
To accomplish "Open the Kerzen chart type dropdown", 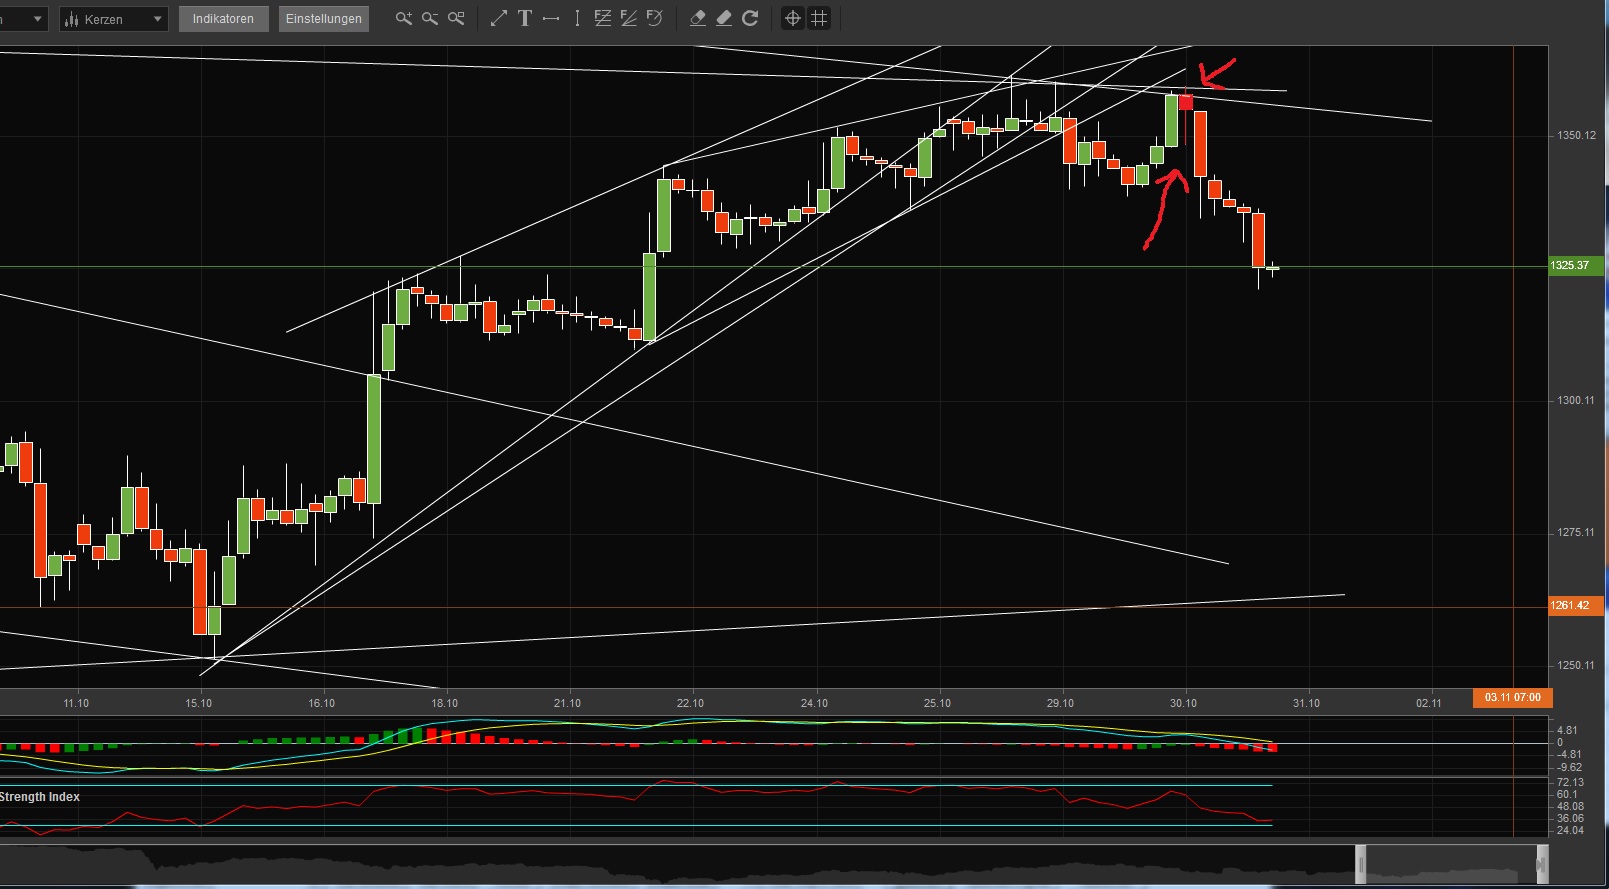I will click(x=114, y=19).
